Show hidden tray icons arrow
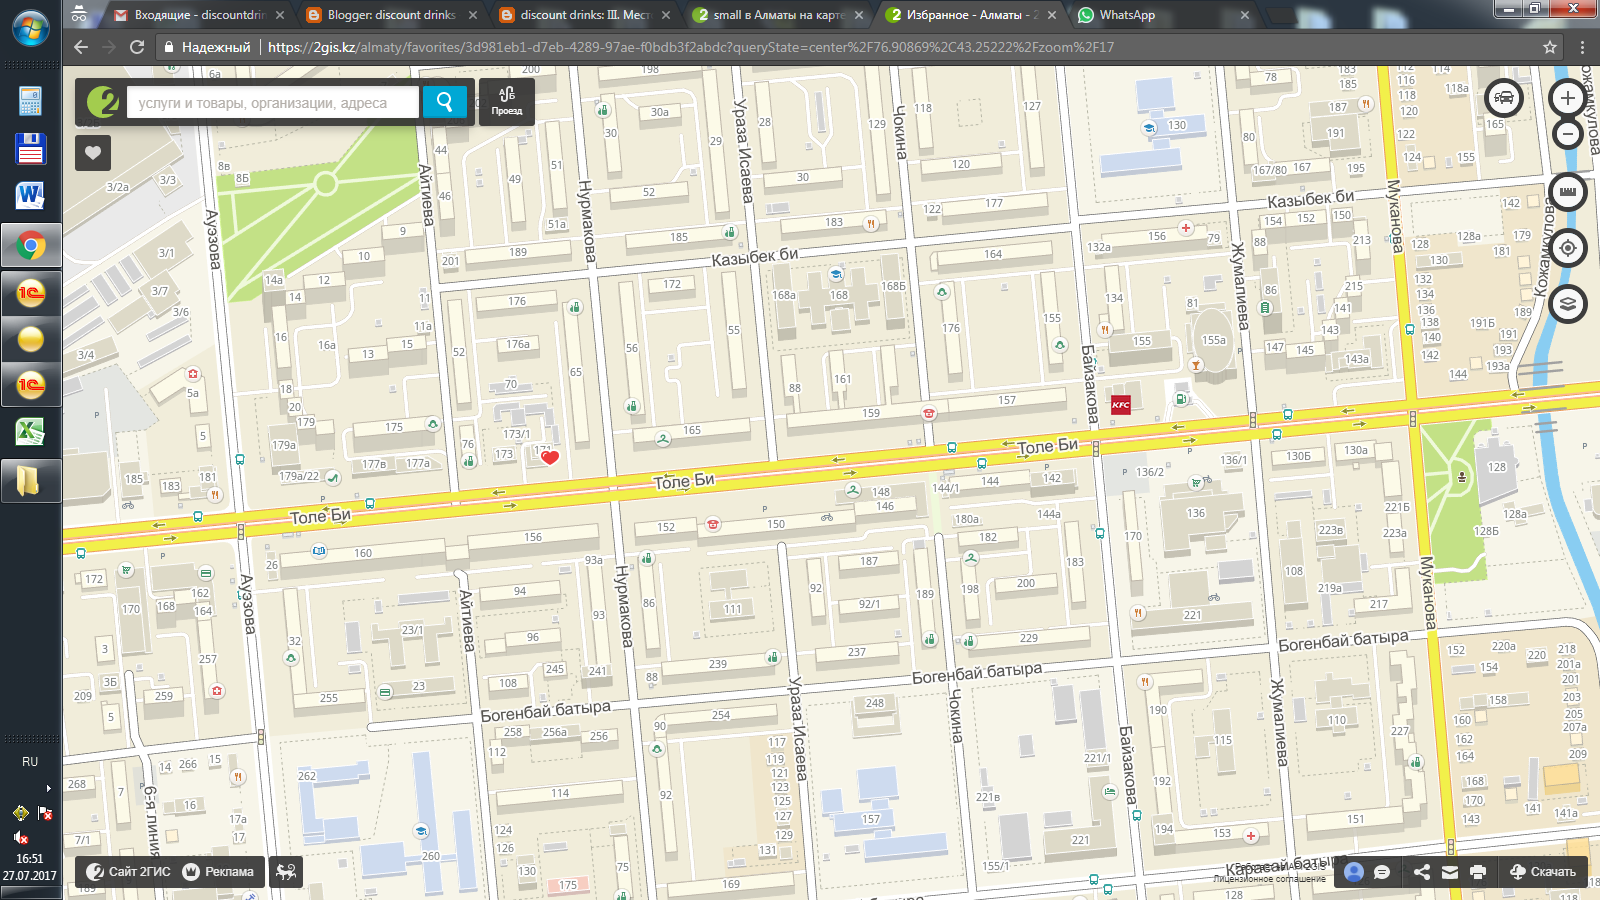This screenshot has width=1600, height=900. click(x=48, y=789)
